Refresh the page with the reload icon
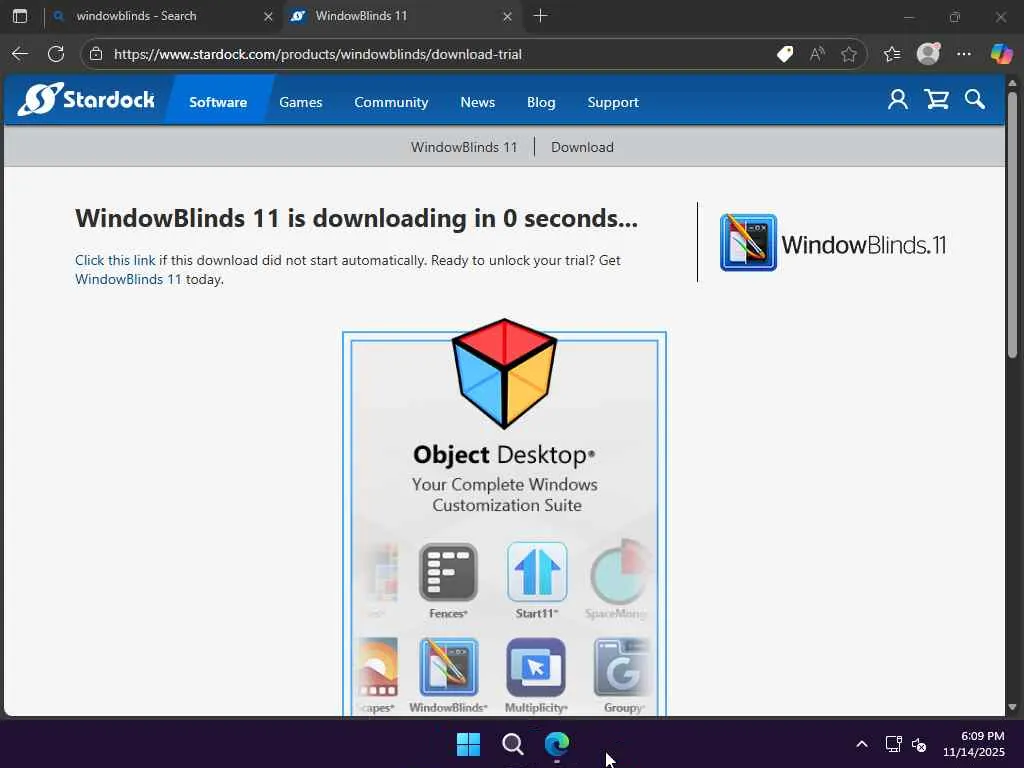The image size is (1024, 768). [x=56, y=54]
